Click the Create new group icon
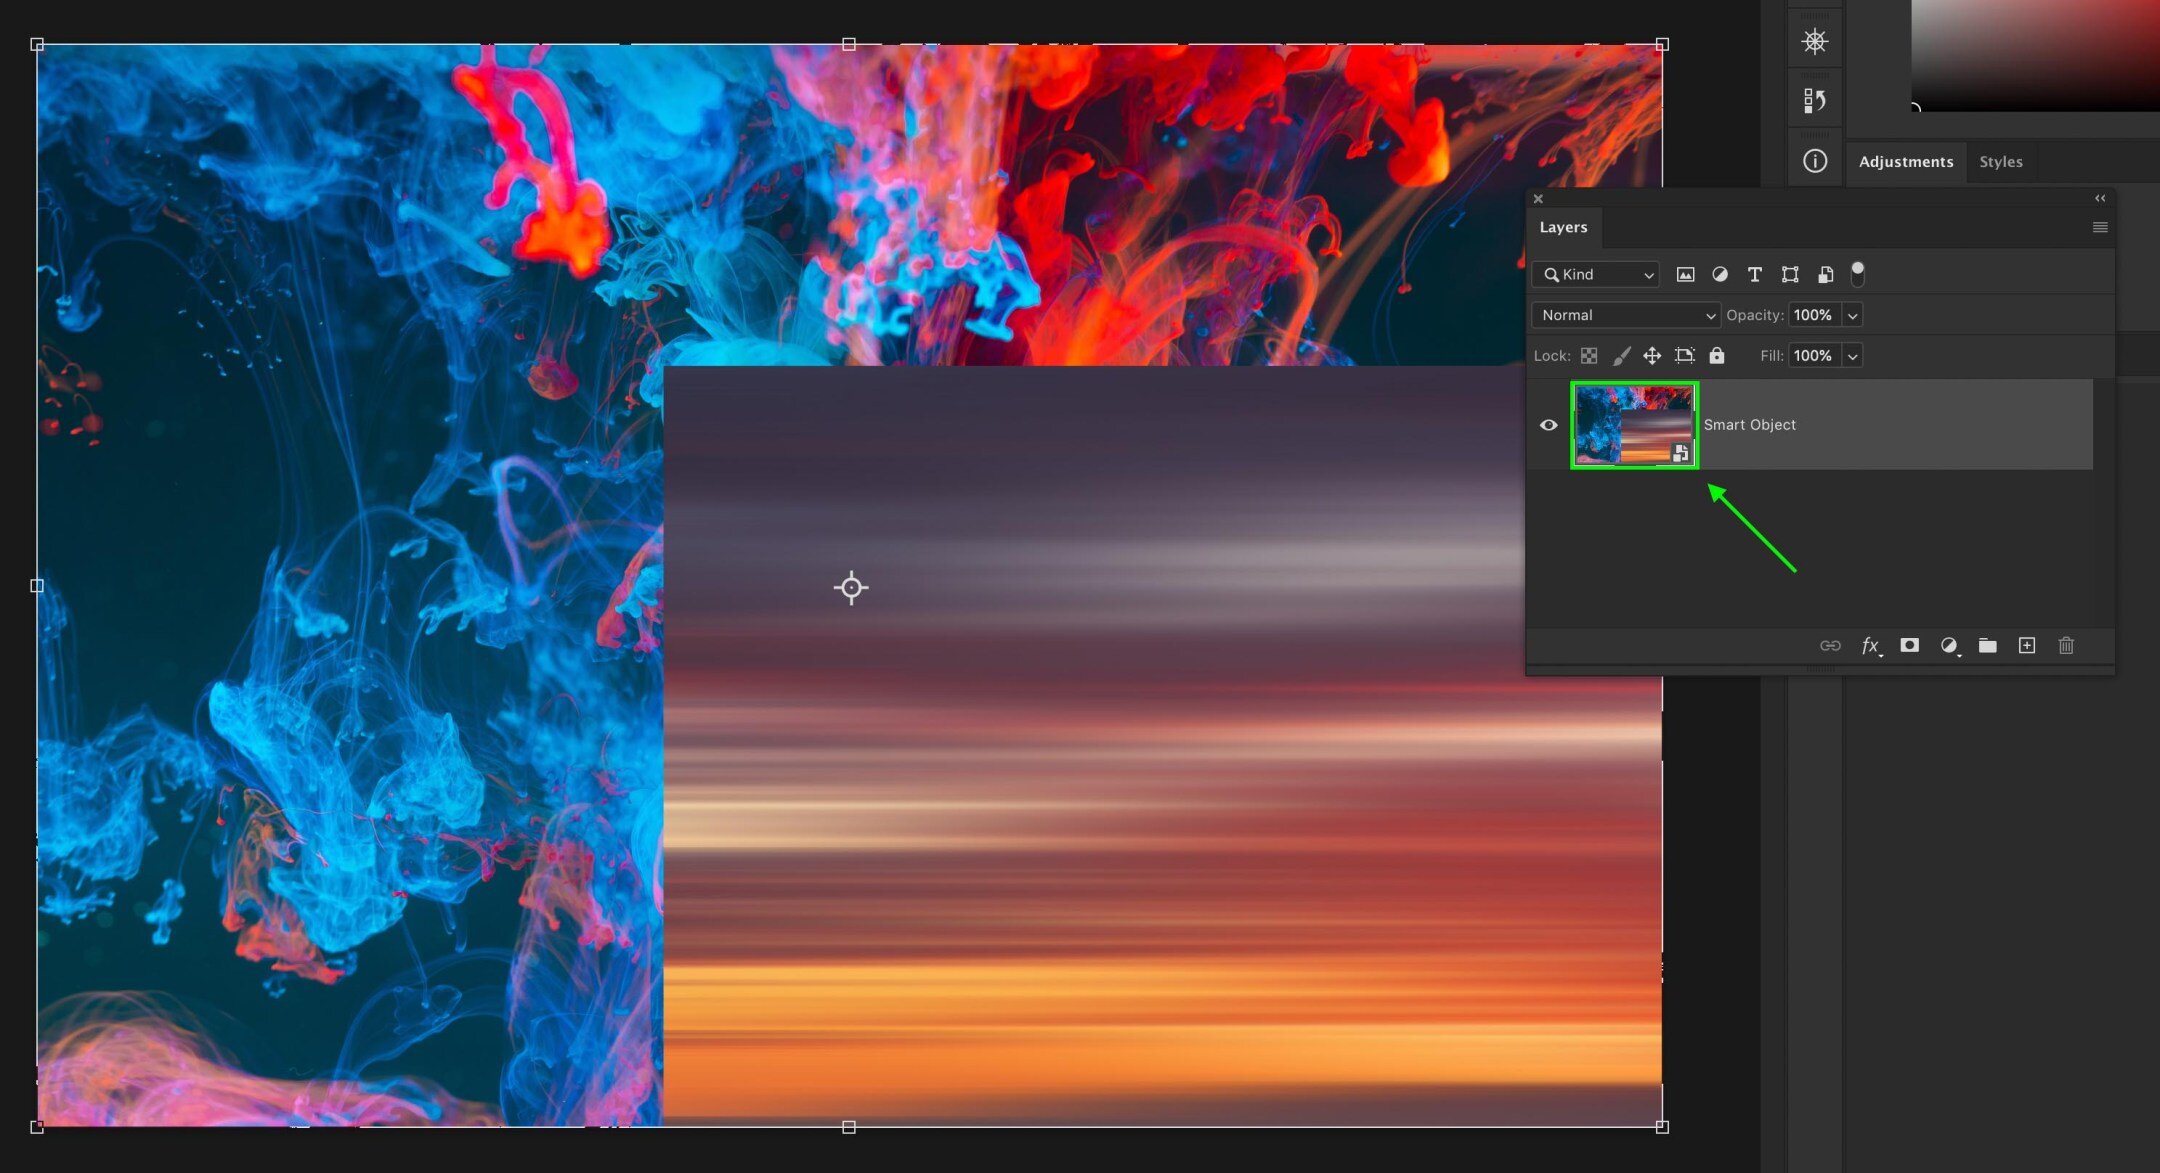Screen dimensions: 2160x1173 point(1990,646)
